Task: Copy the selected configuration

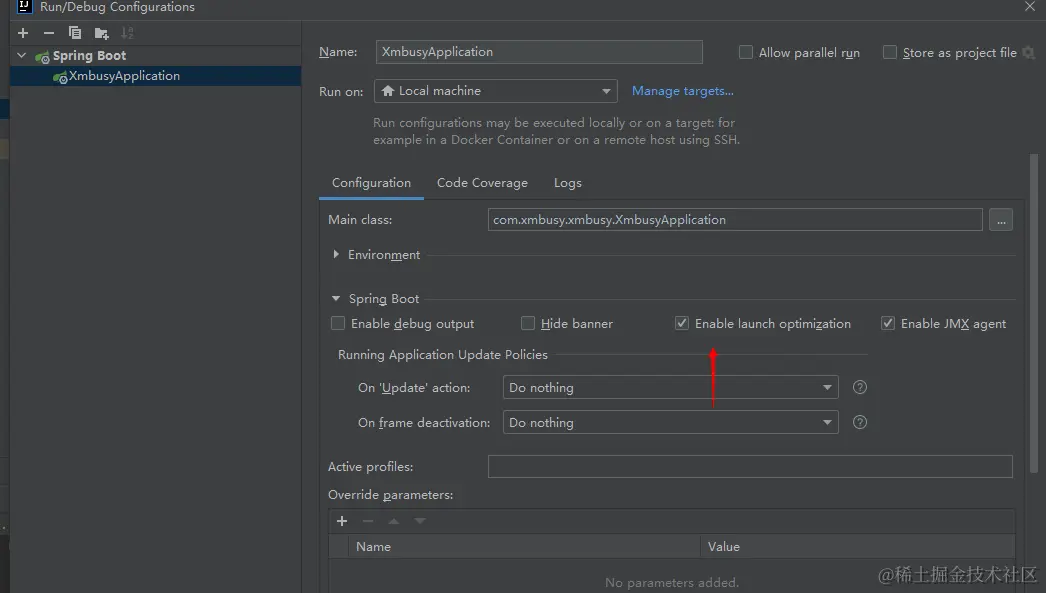Action: [75, 33]
